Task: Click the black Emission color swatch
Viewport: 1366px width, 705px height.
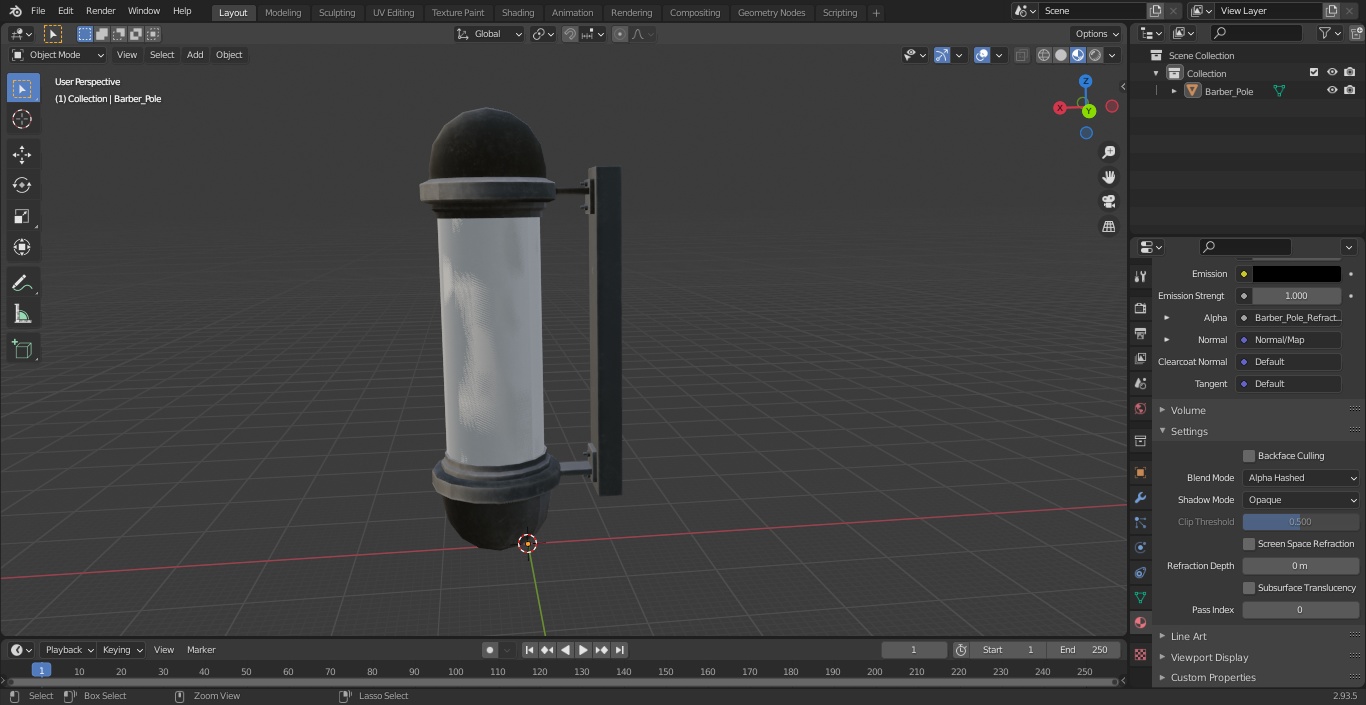Action: point(1296,274)
